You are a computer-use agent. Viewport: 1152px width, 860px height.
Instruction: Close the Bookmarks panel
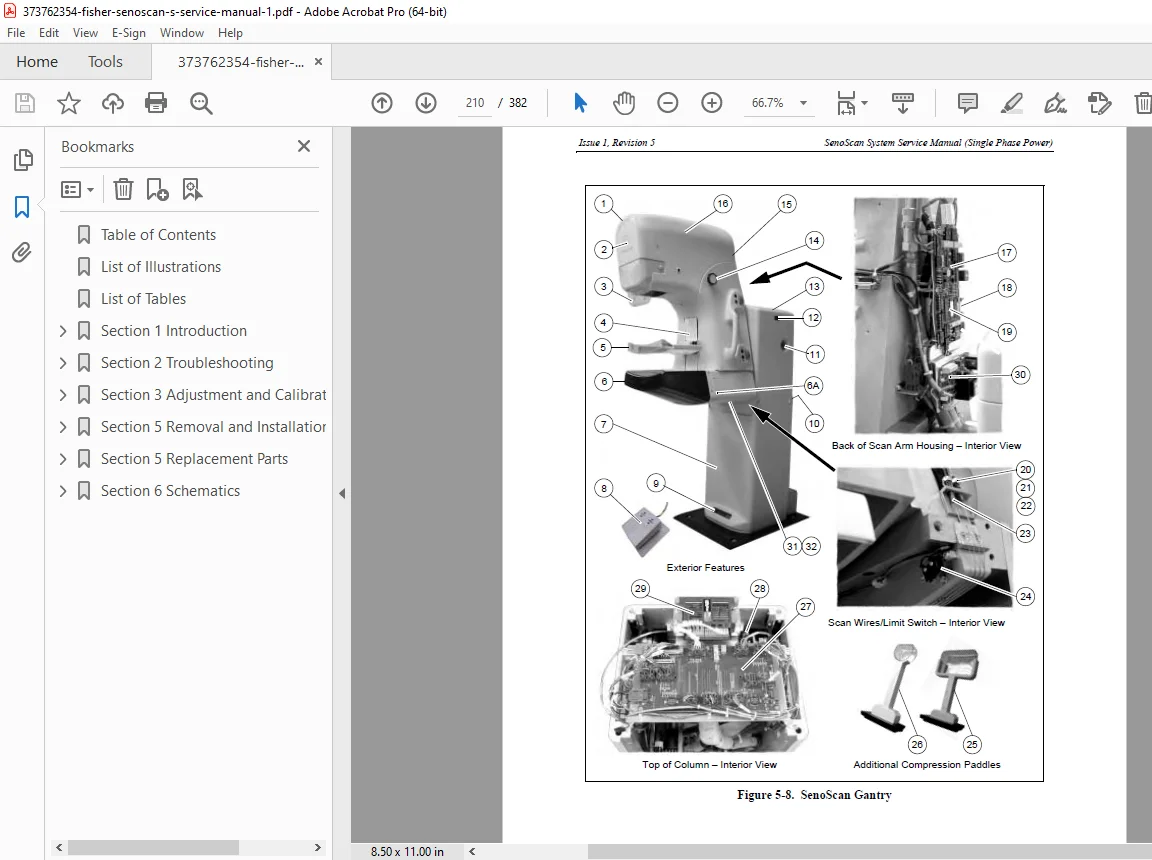pyautogui.click(x=304, y=146)
